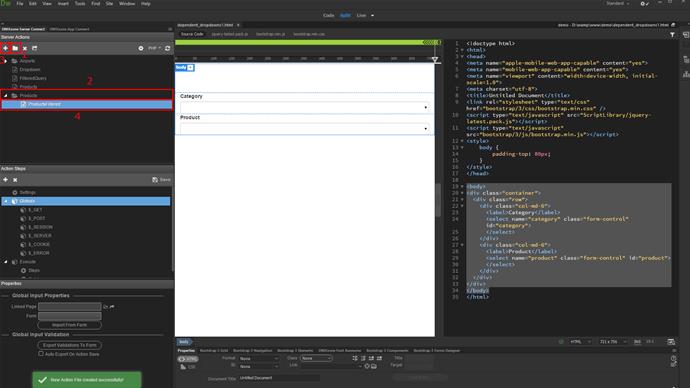
Task: Select Settings in Action Steps
Action: (27, 193)
